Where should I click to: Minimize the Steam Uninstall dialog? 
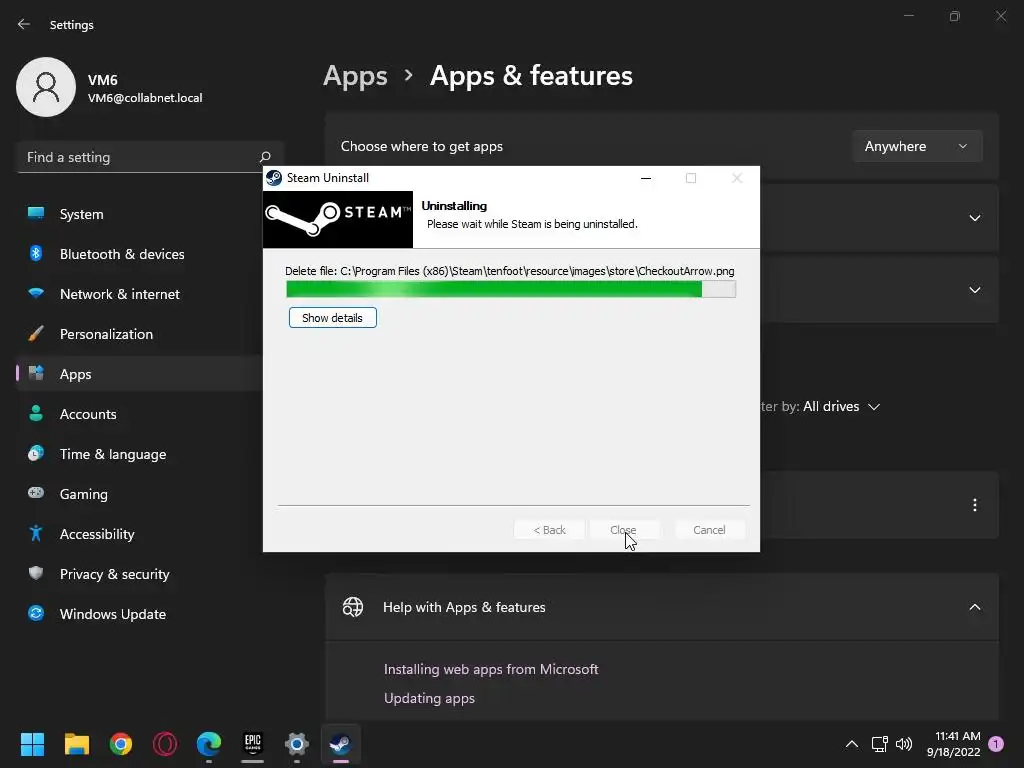[646, 178]
